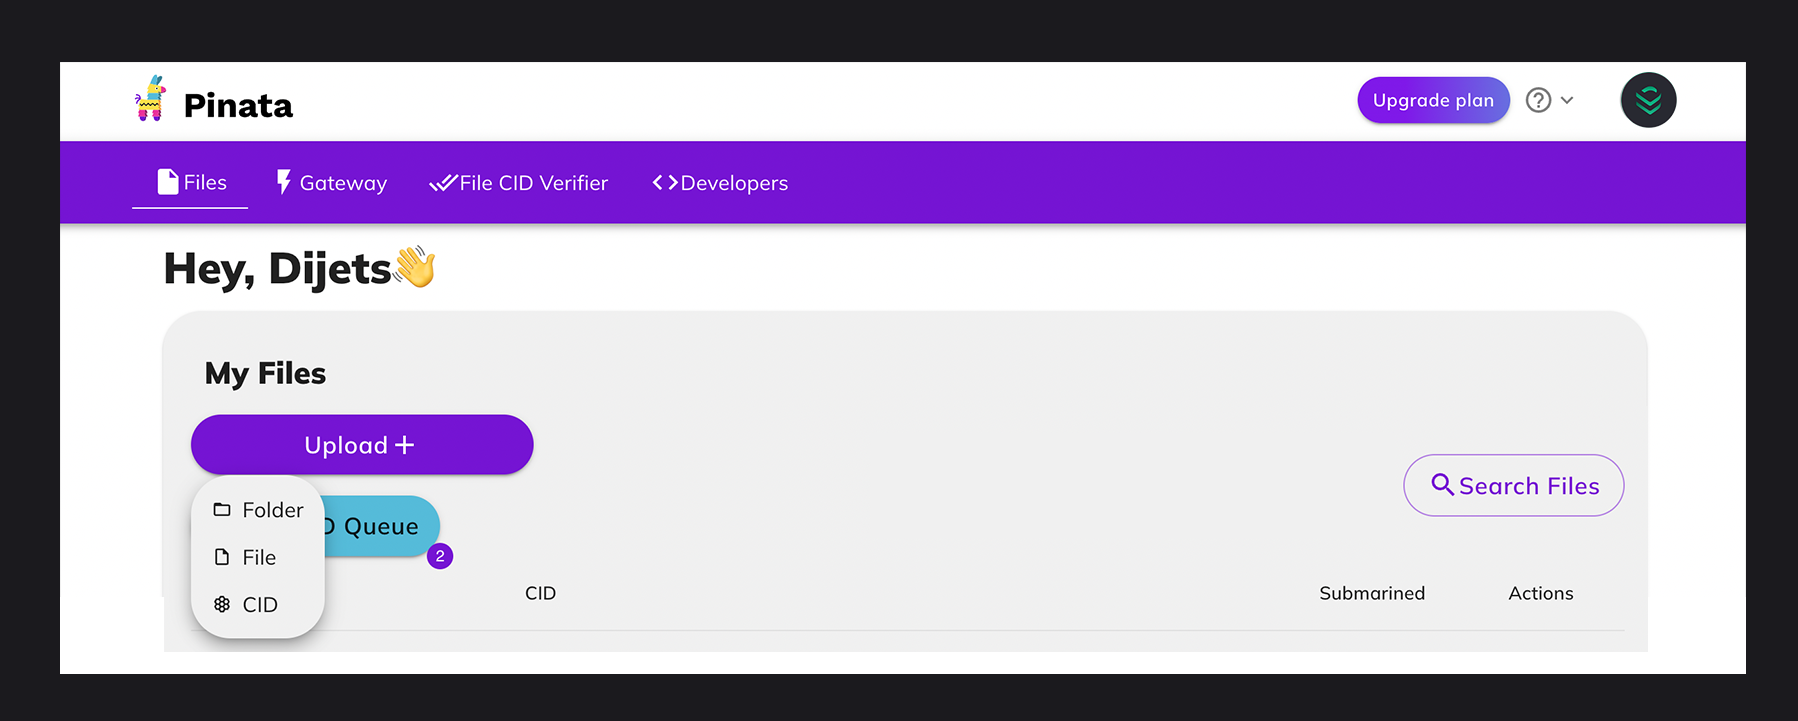Select Folder option from upload menu
Image resolution: width=1798 pixels, height=721 pixels.
click(272, 510)
